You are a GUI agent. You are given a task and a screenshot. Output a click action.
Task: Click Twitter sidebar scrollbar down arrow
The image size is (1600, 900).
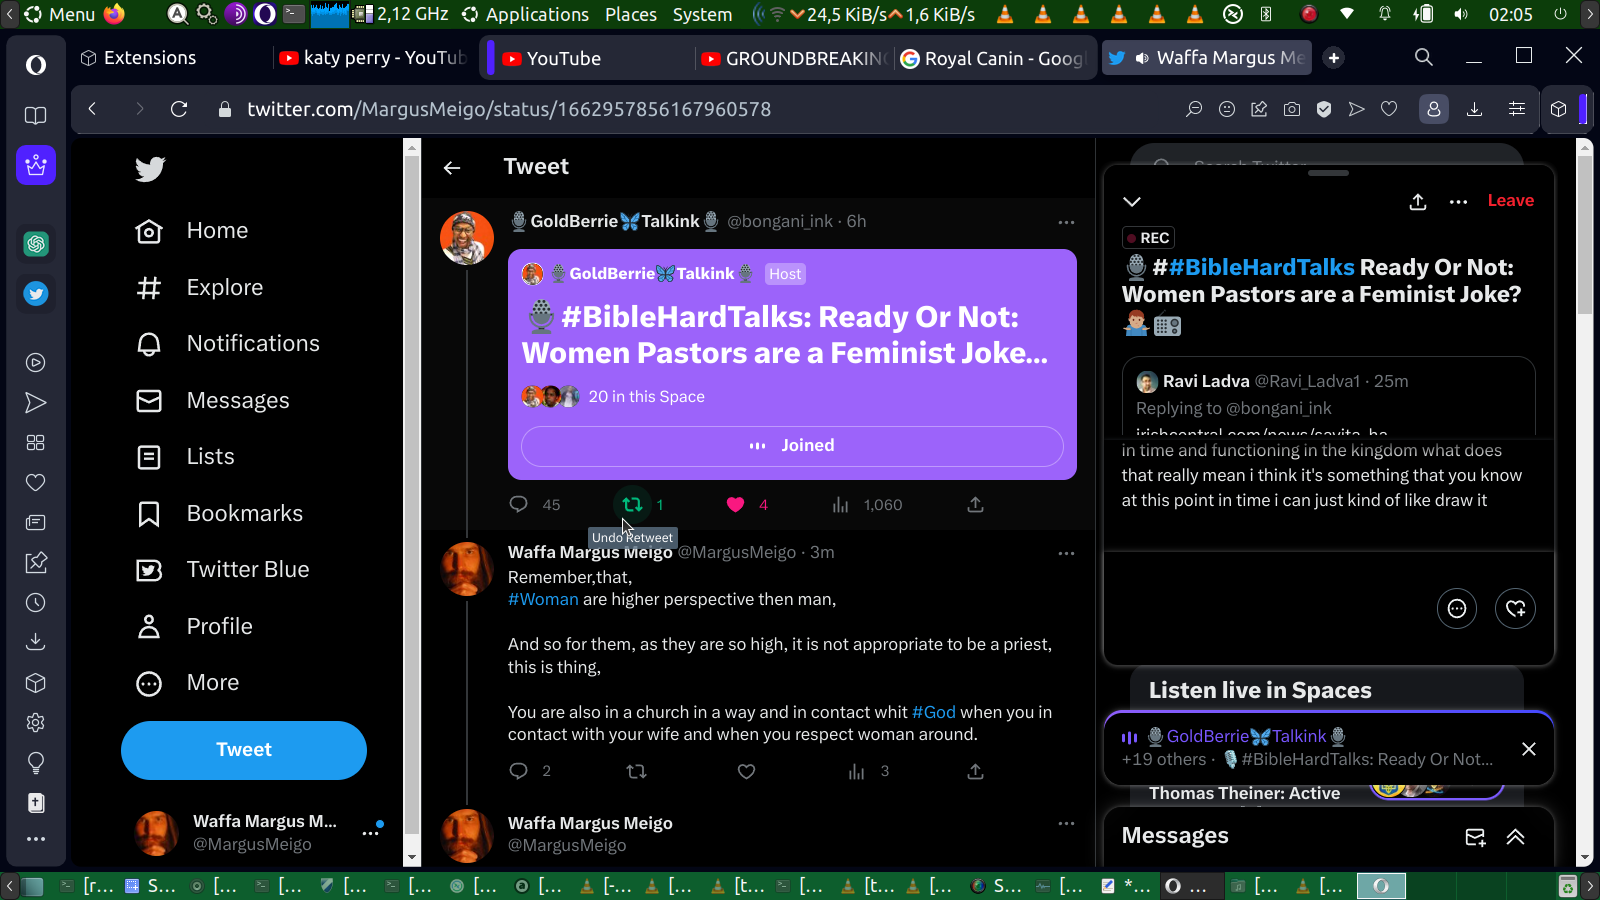(x=412, y=858)
